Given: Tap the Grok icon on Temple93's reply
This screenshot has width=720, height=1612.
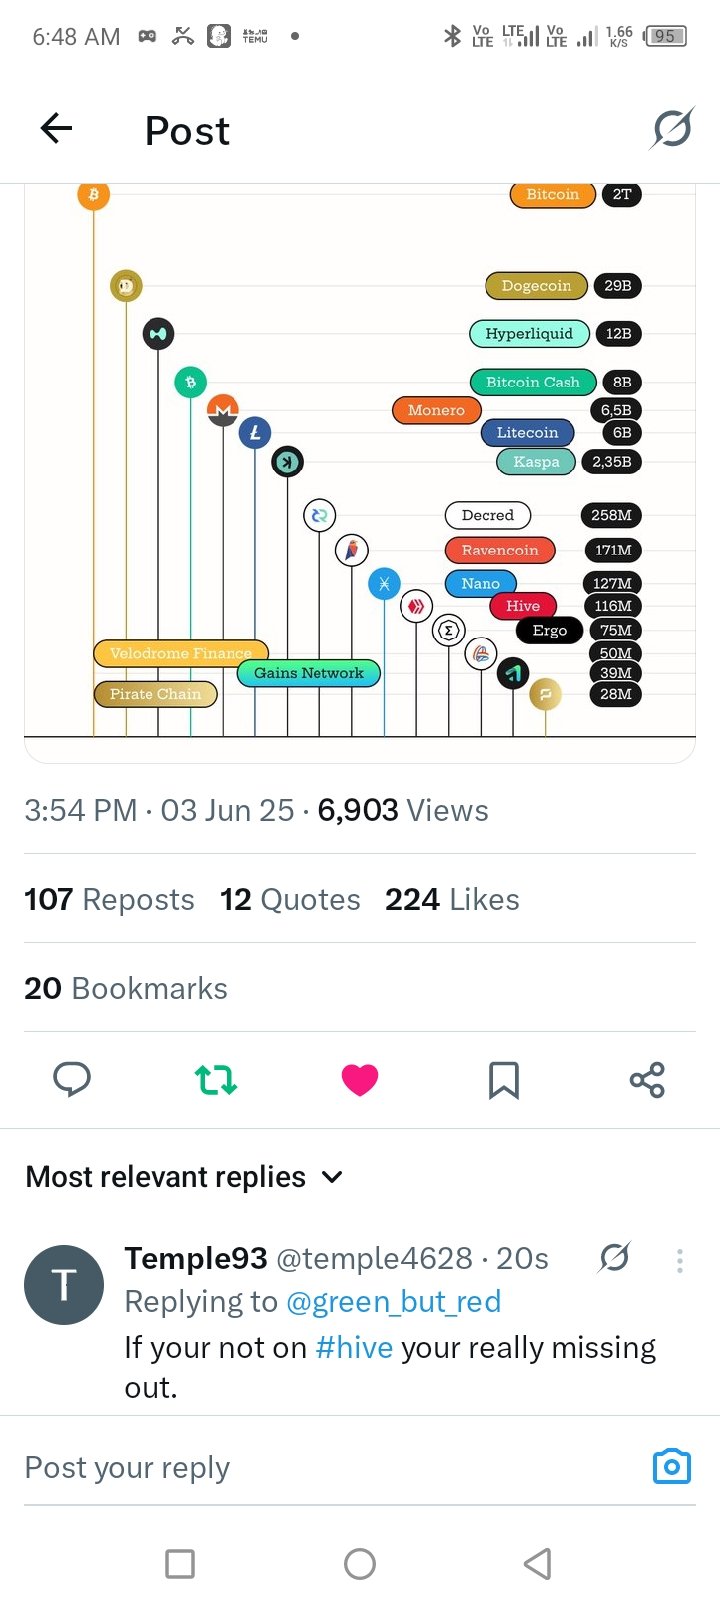Looking at the screenshot, I should pyautogui.click(x=614, y=1258).
